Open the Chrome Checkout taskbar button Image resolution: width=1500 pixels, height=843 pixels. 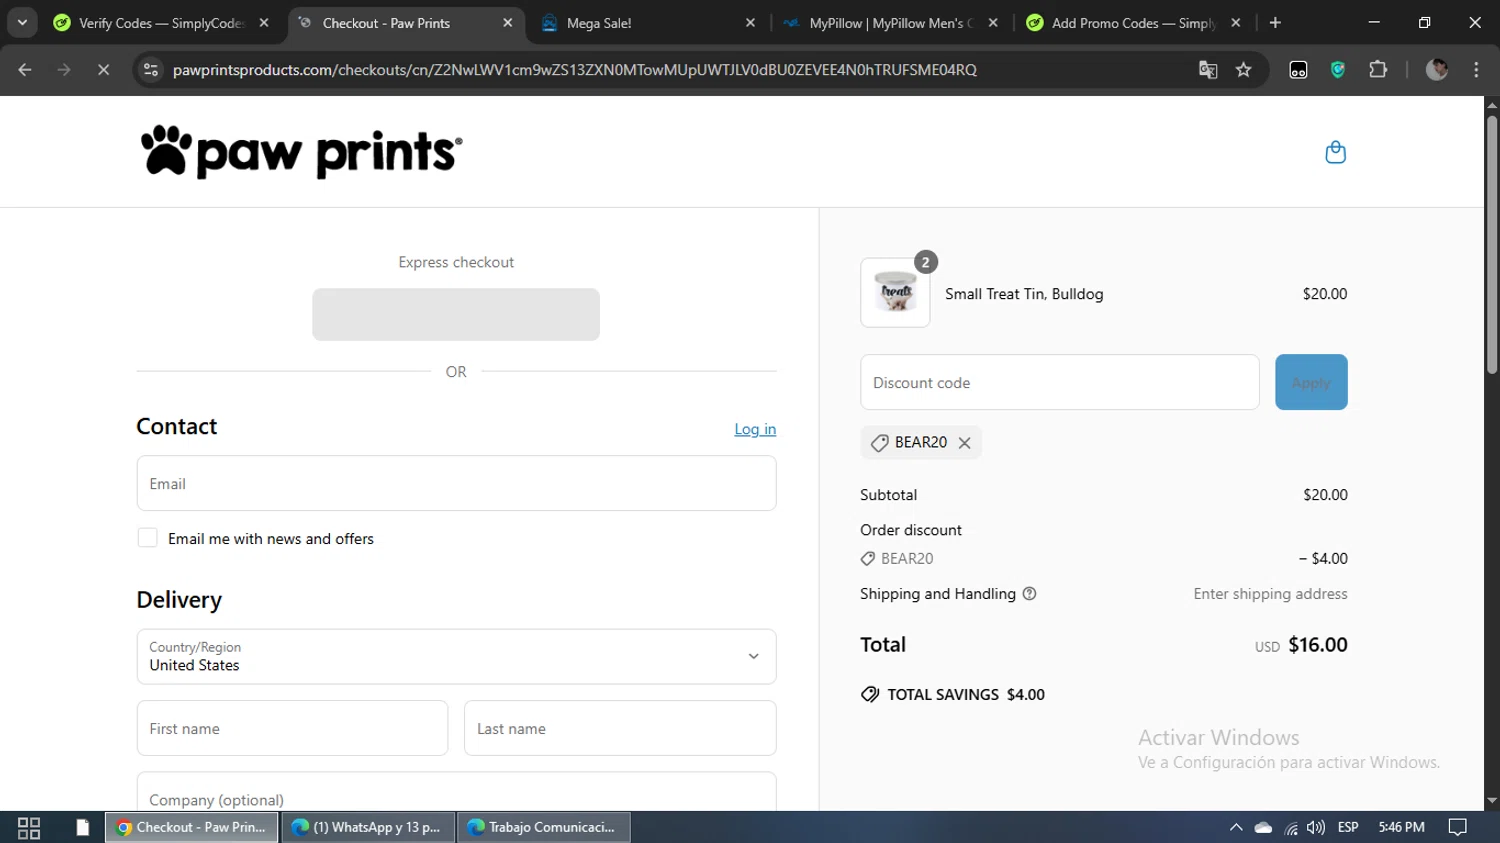pos(192,827)
